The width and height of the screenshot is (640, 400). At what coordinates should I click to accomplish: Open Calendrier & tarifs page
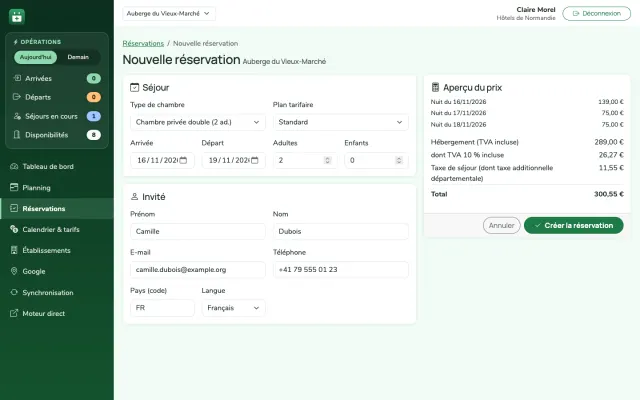[x=57, y=229]
